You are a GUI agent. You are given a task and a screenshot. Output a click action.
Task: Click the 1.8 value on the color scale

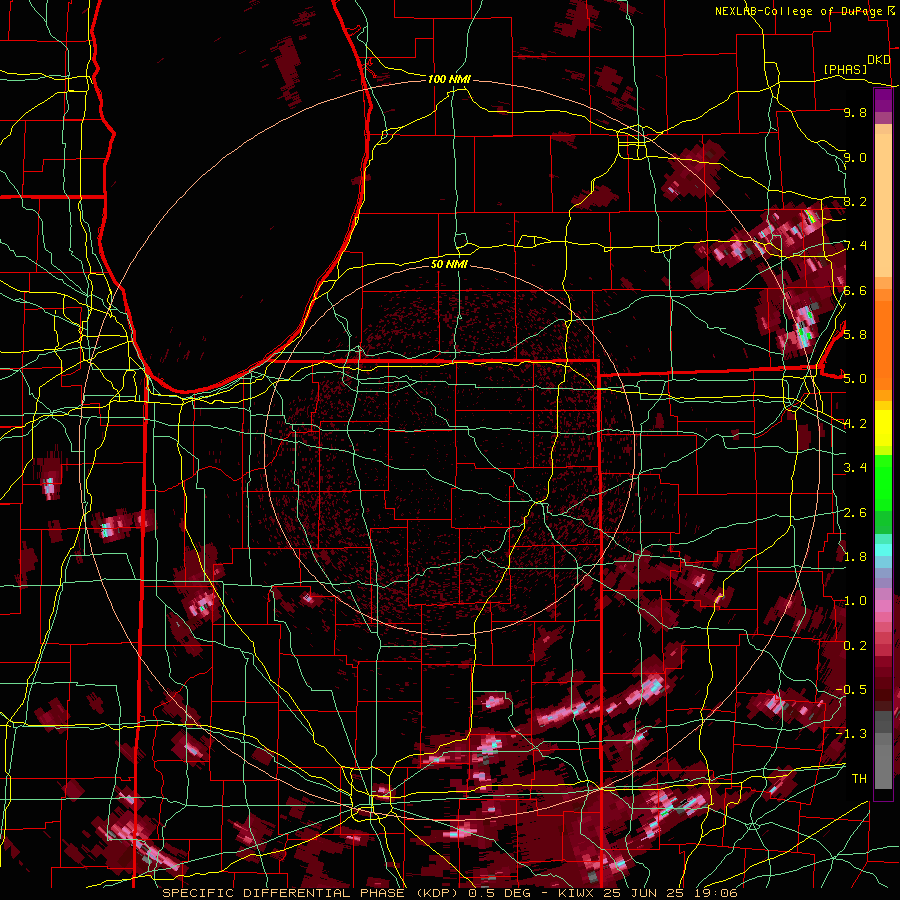[855, 557]
